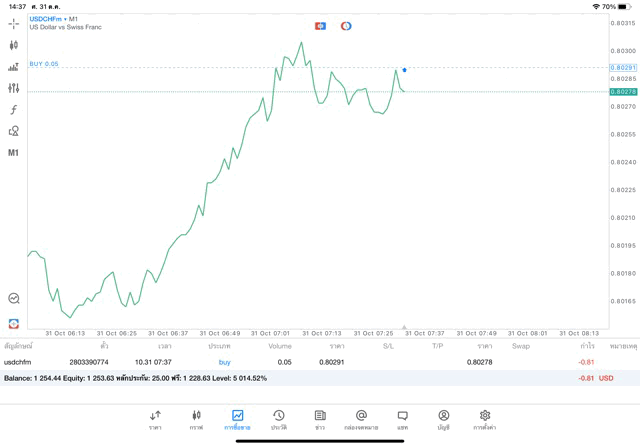Open the Chat (แชท) tab
The width and height of the screenshot is (640, 447).
pos(402,420)
